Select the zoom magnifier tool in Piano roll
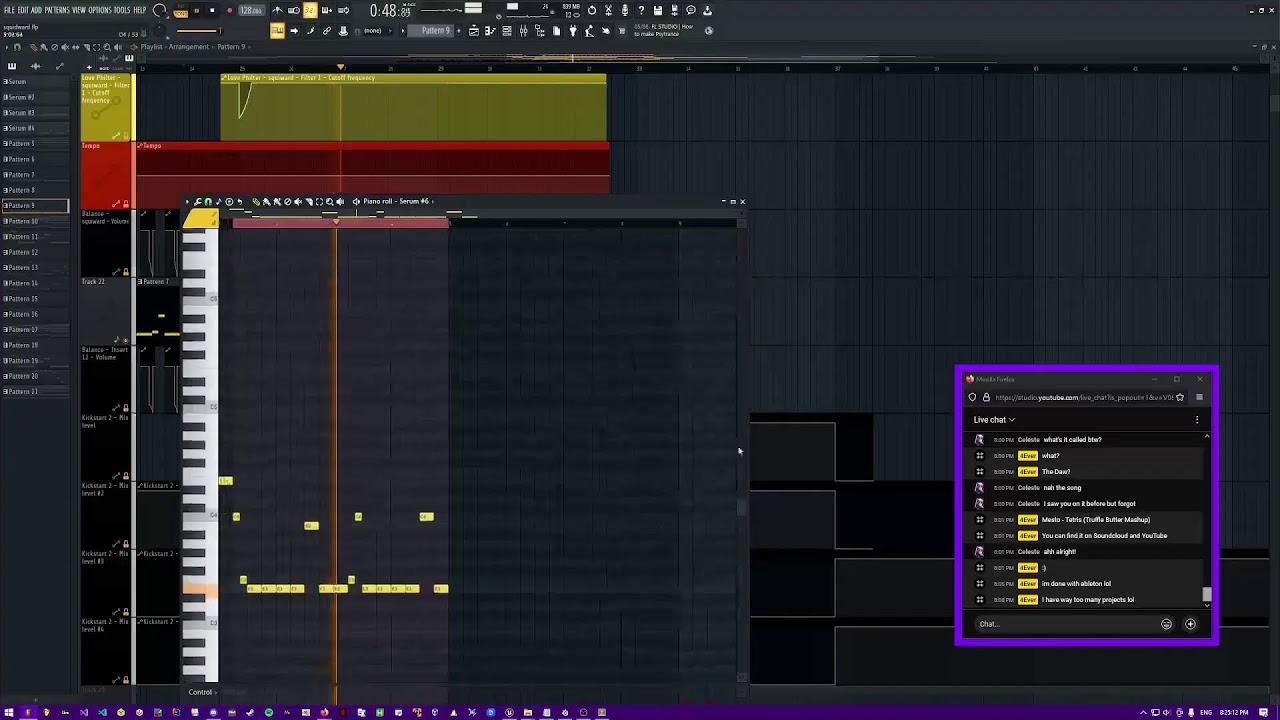Screen dimensions: 1280x720 [329, 202]
